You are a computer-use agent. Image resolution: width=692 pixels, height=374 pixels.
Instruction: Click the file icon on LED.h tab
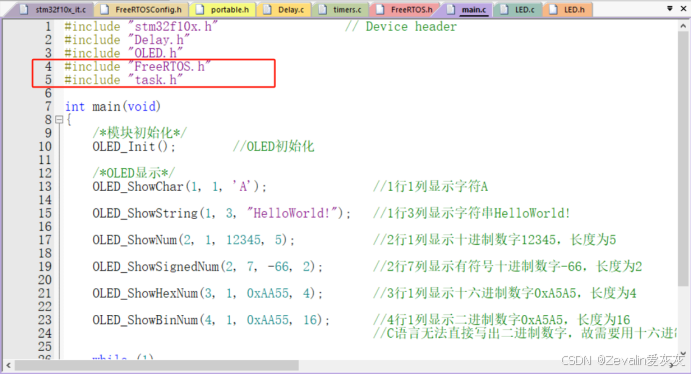pos(553,9)
